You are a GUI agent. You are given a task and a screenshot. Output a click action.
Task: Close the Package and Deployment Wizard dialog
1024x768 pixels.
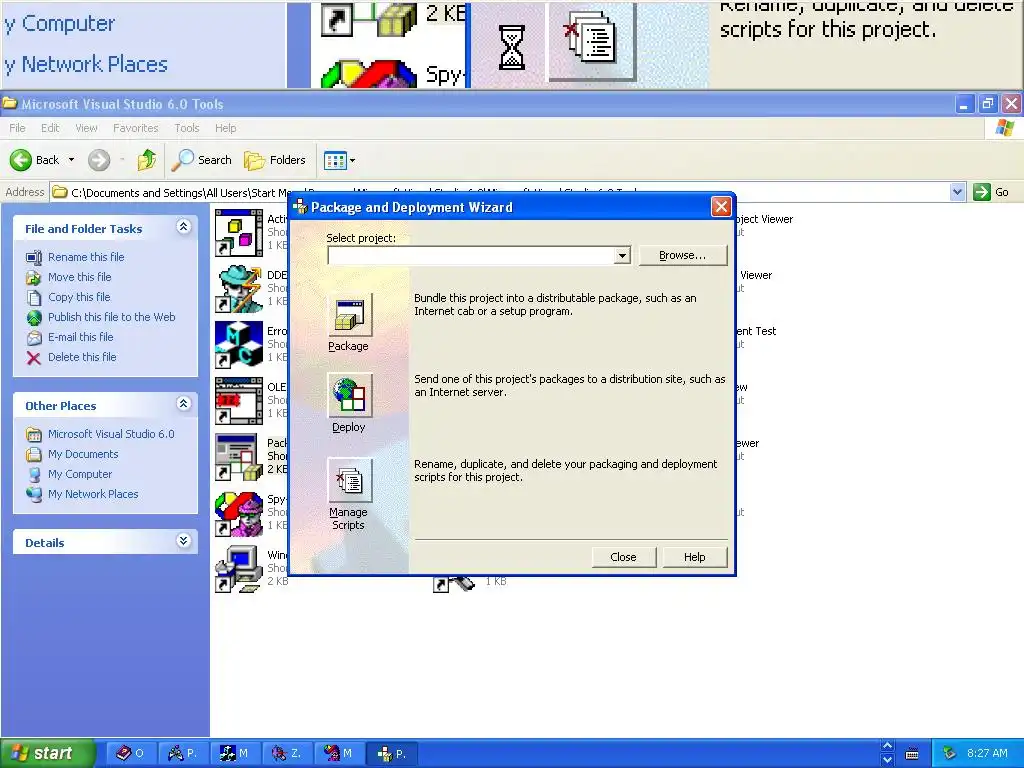pos(721,207)
